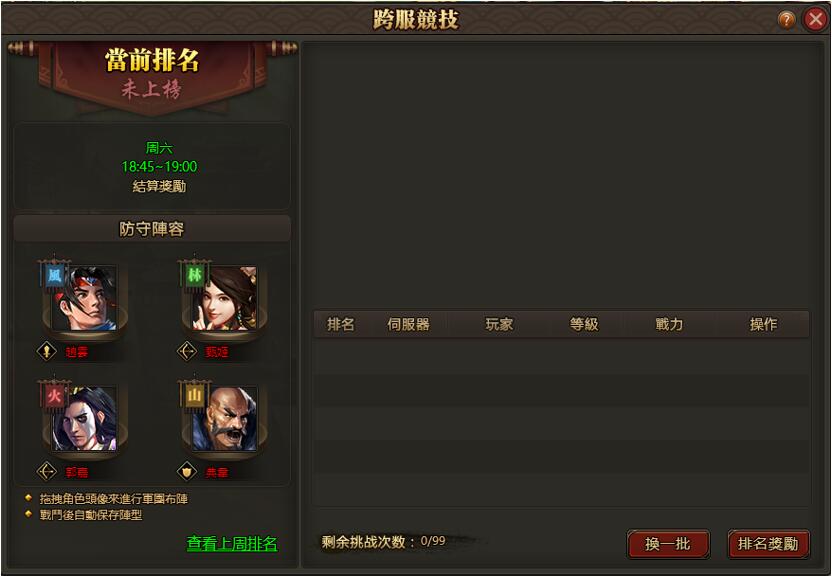Close the 跨服競技 window
The height and width of the screenshot is (577, 832).
click(816, 20)
